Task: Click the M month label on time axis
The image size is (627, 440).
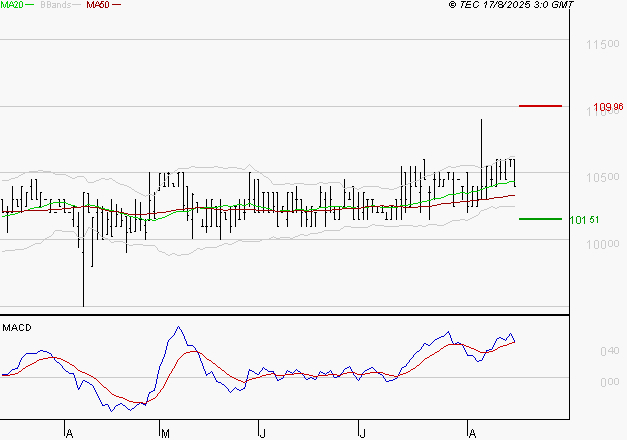Action: (x=165, y=432)
